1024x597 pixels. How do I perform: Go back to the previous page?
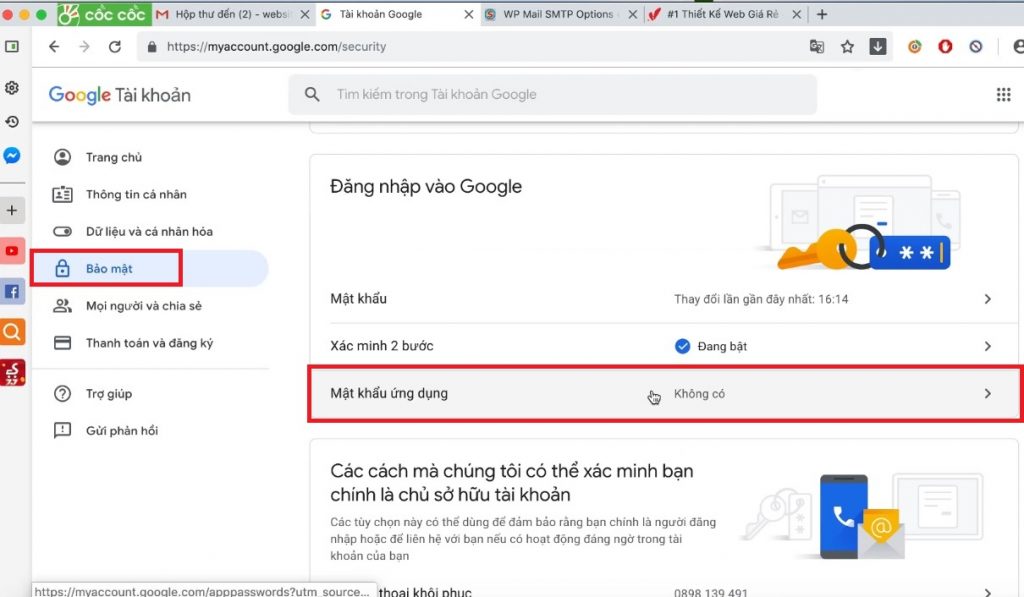(x=54, y=47)
